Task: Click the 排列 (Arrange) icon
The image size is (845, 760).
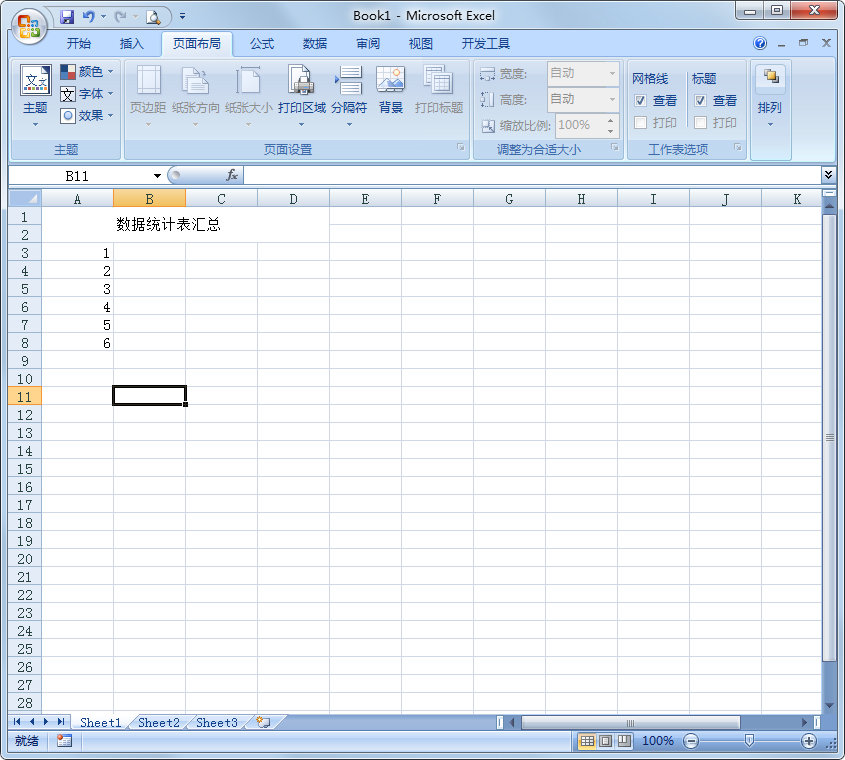Action: click(770, 90)
